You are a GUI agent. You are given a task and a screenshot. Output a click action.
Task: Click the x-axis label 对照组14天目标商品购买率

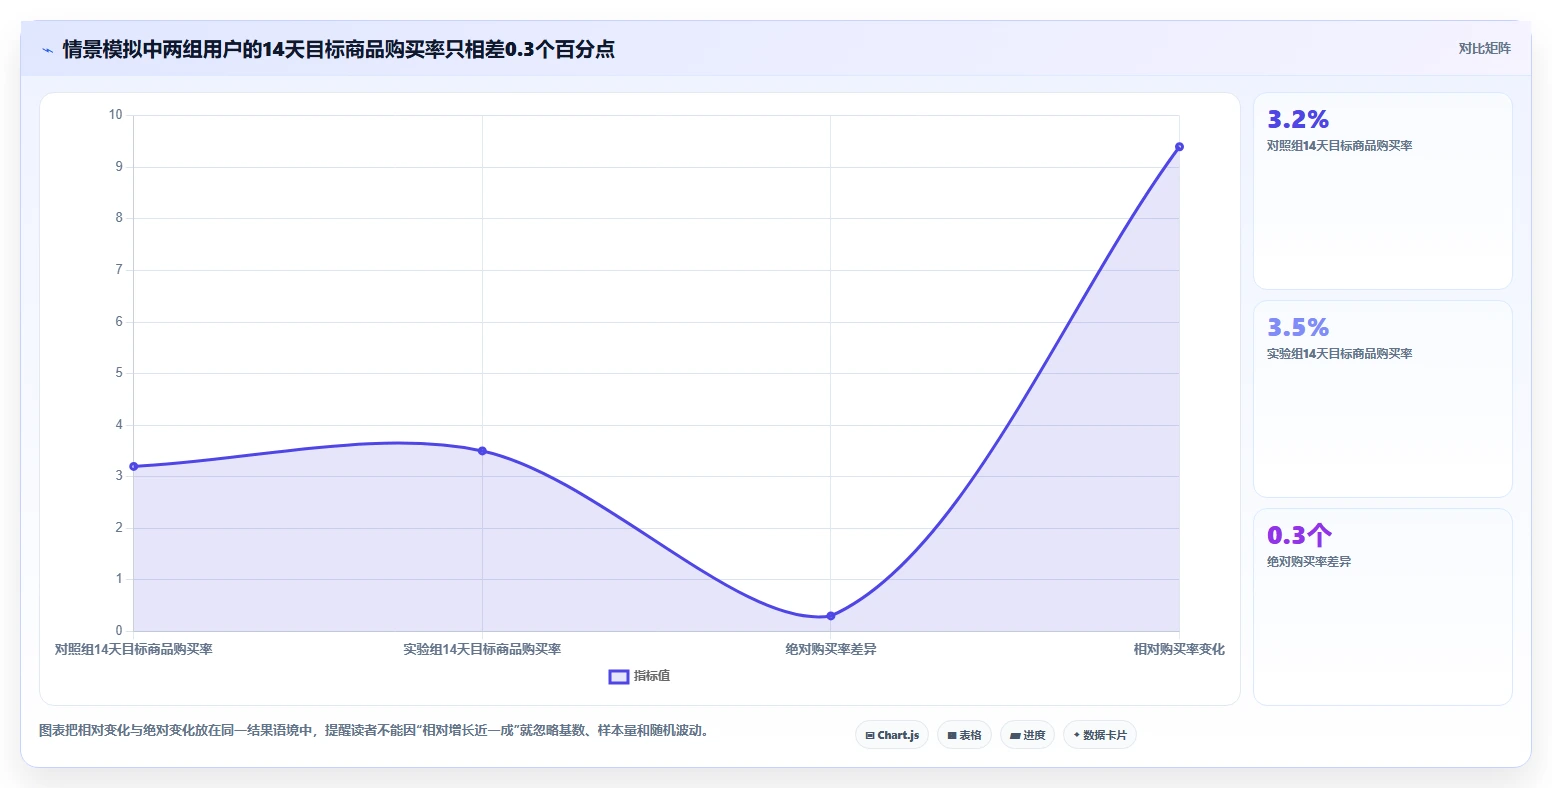point(134,650)
